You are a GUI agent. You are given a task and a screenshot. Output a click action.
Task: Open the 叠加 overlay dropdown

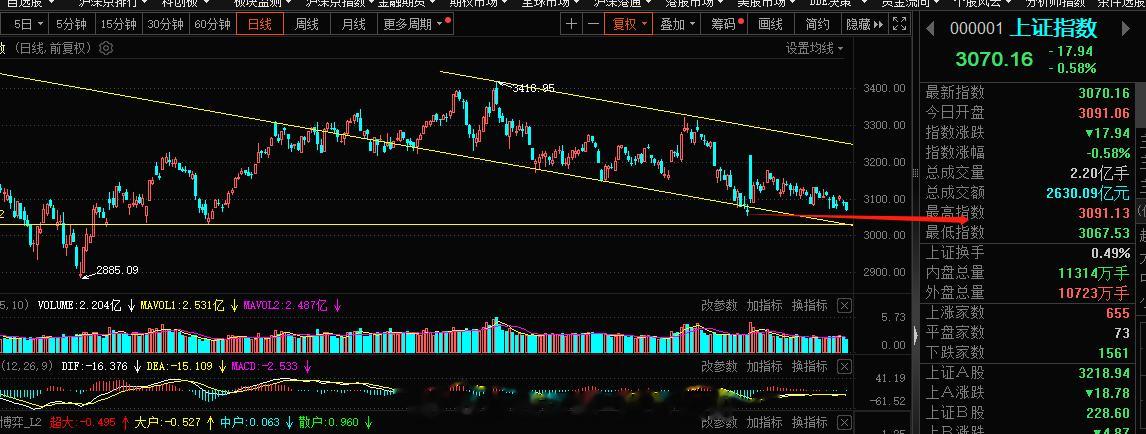[x=677, y=24]
